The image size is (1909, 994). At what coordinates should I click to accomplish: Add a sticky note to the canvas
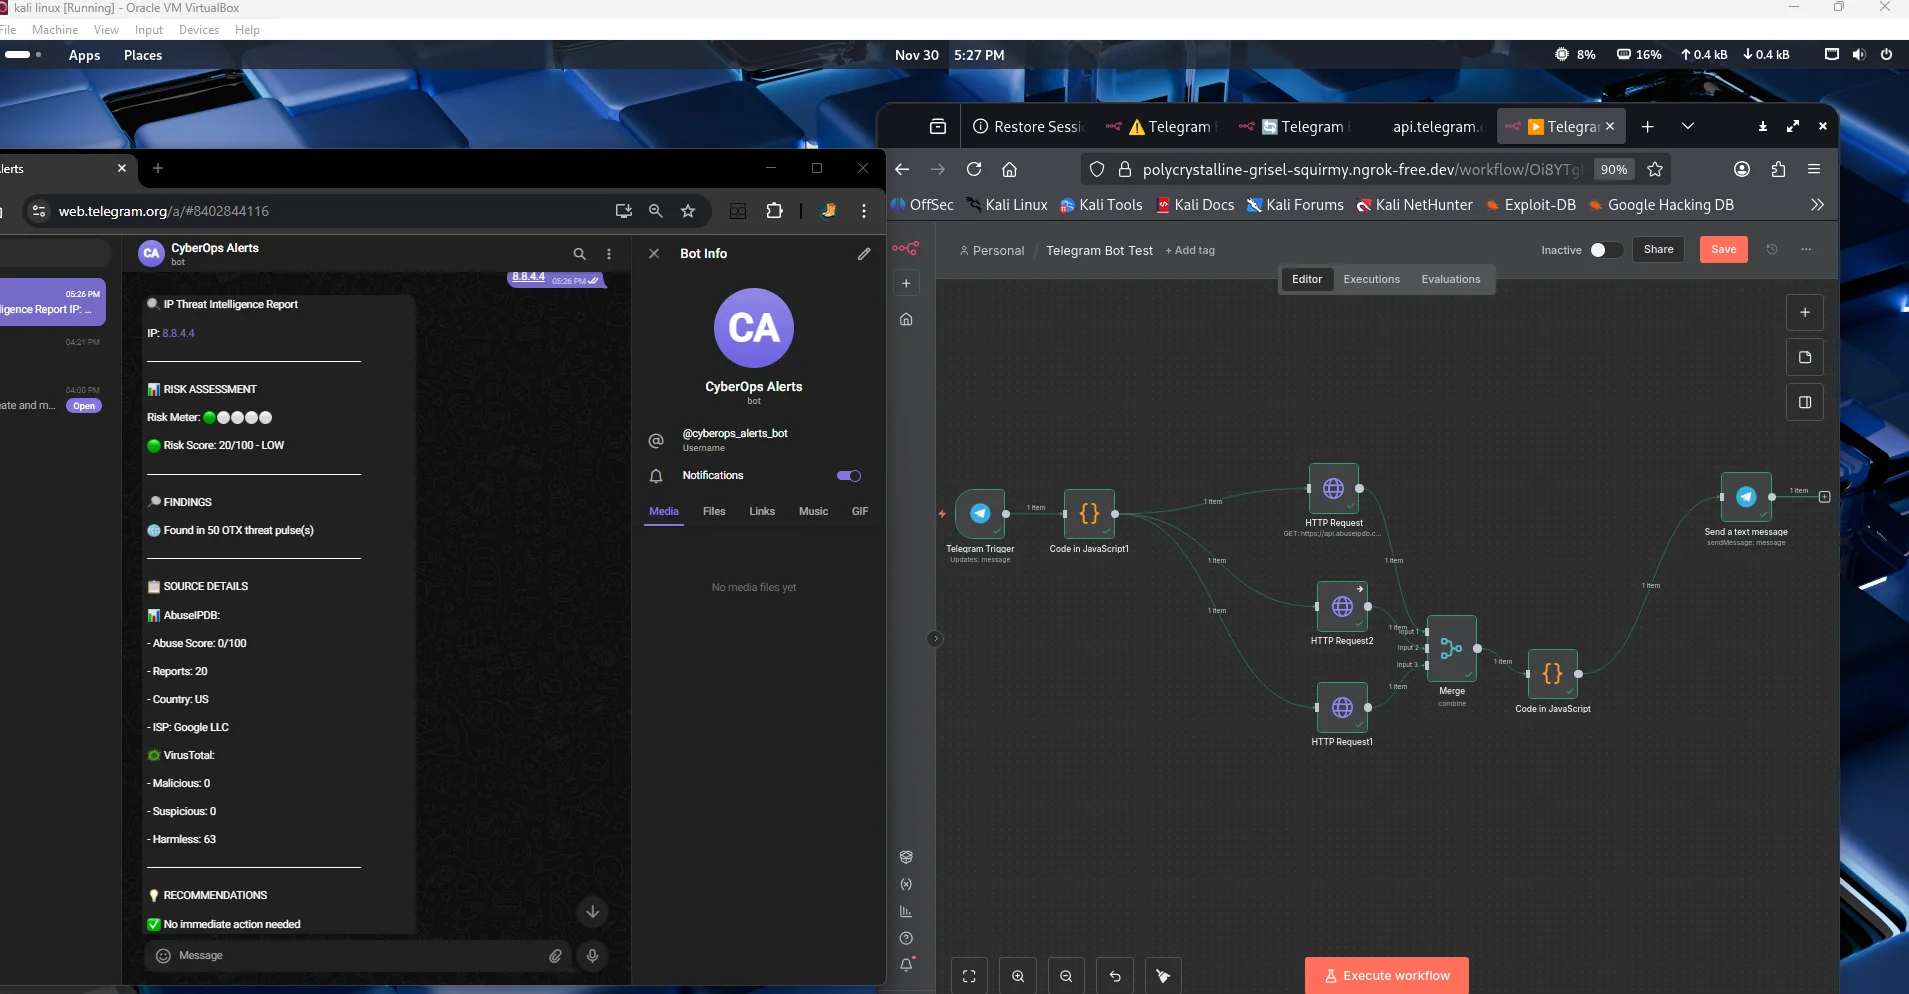[x=1805, y=357]
